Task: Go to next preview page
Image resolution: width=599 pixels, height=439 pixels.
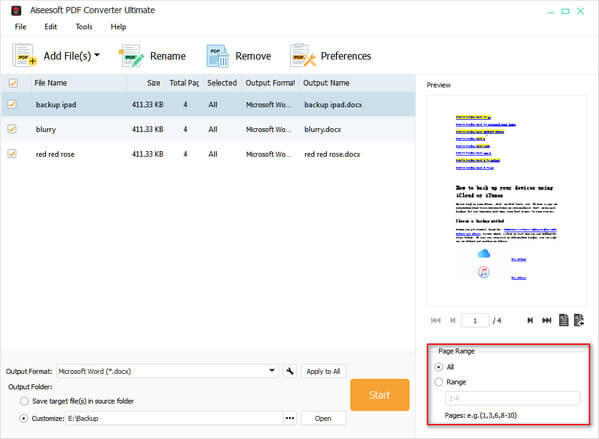Action: tap(530, 320)
